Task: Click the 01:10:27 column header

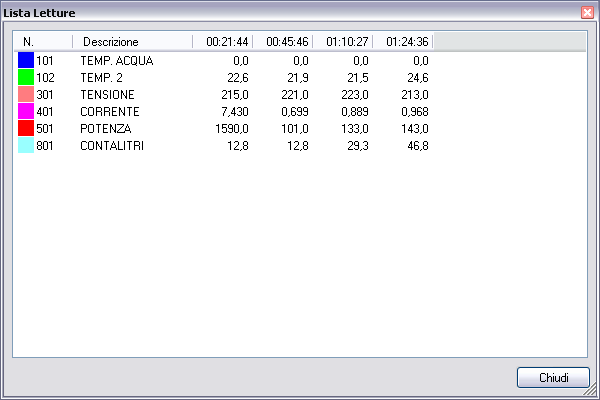Action: pos(342,42)
